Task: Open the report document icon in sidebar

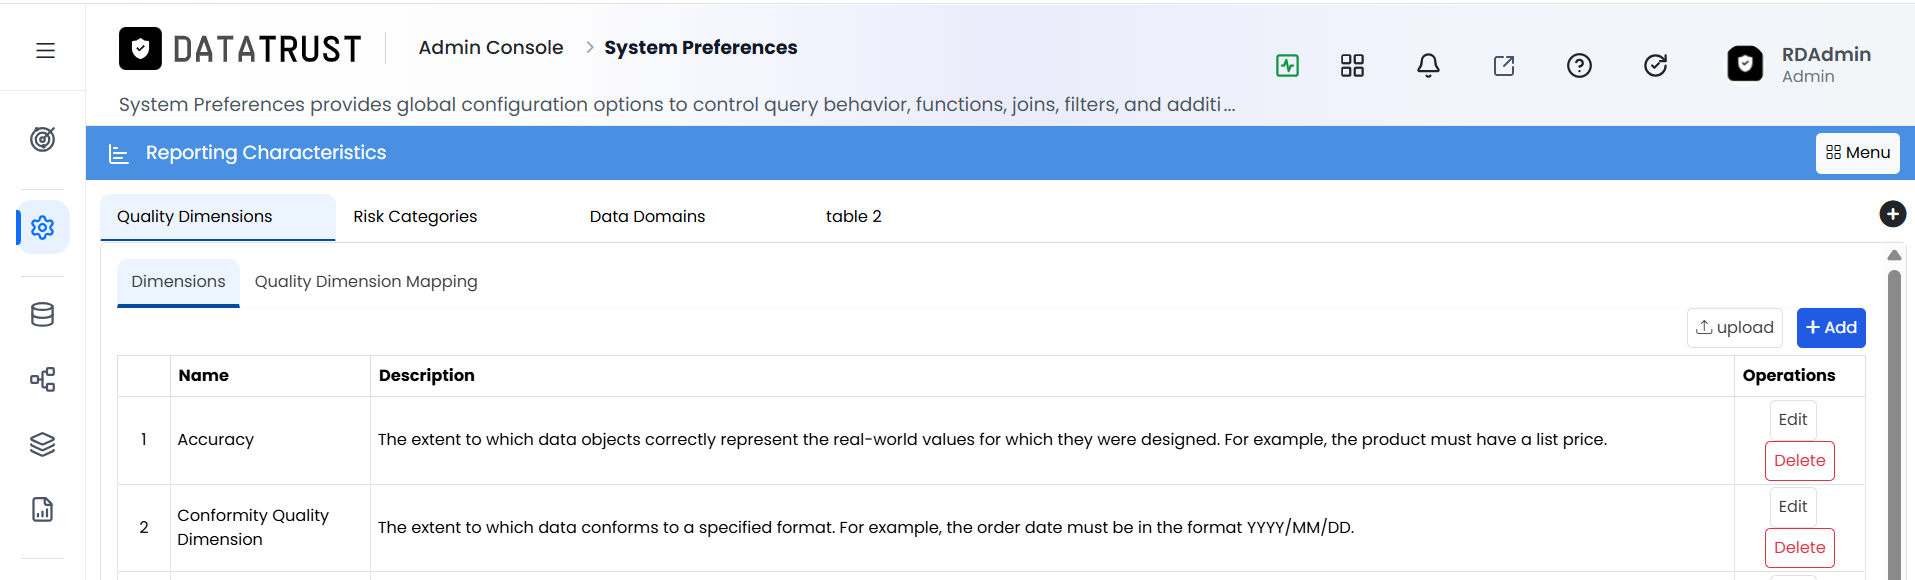Action: point(42,510)
